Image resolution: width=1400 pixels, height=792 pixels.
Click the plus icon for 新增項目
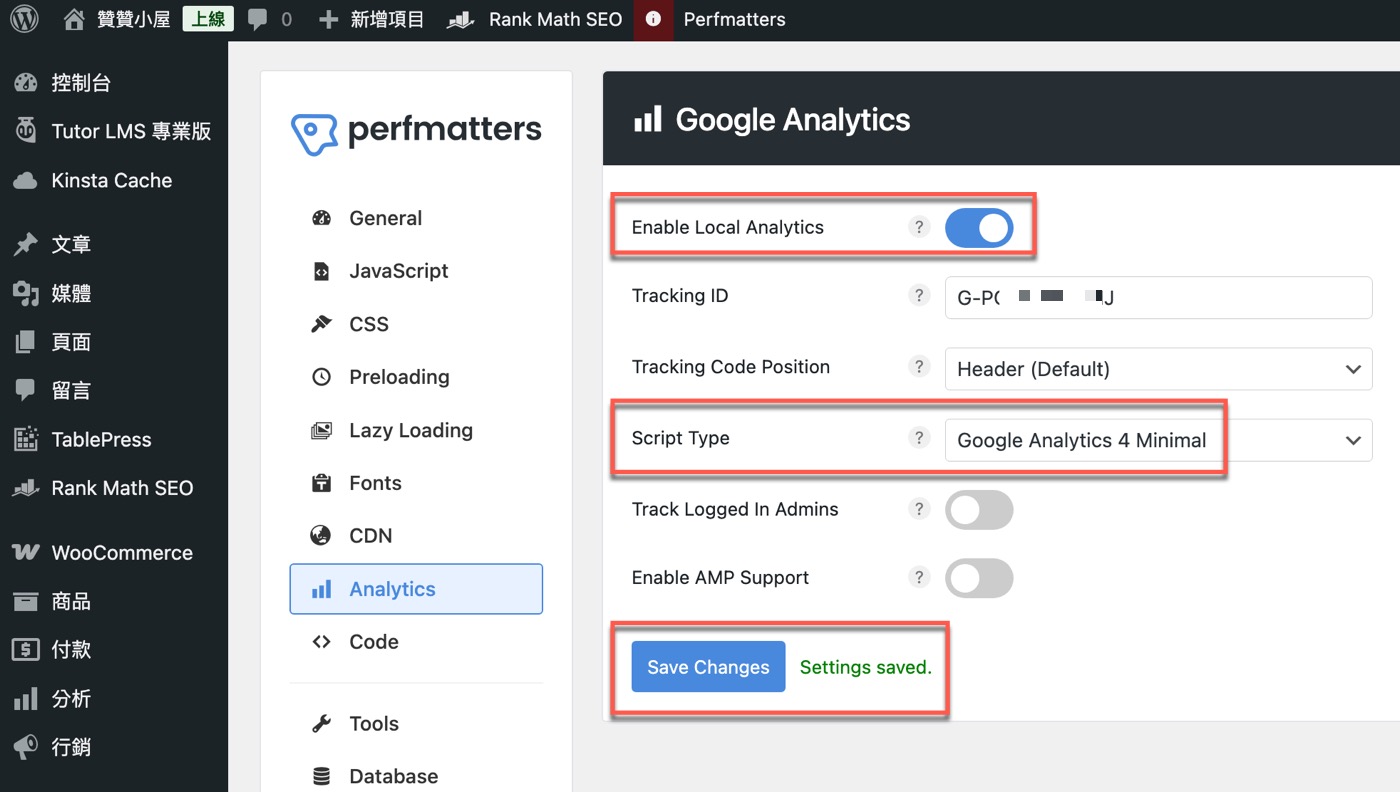328,20
